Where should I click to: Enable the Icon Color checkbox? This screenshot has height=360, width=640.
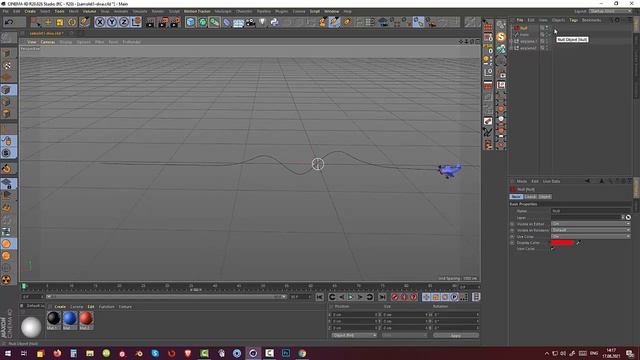(553, 249)
